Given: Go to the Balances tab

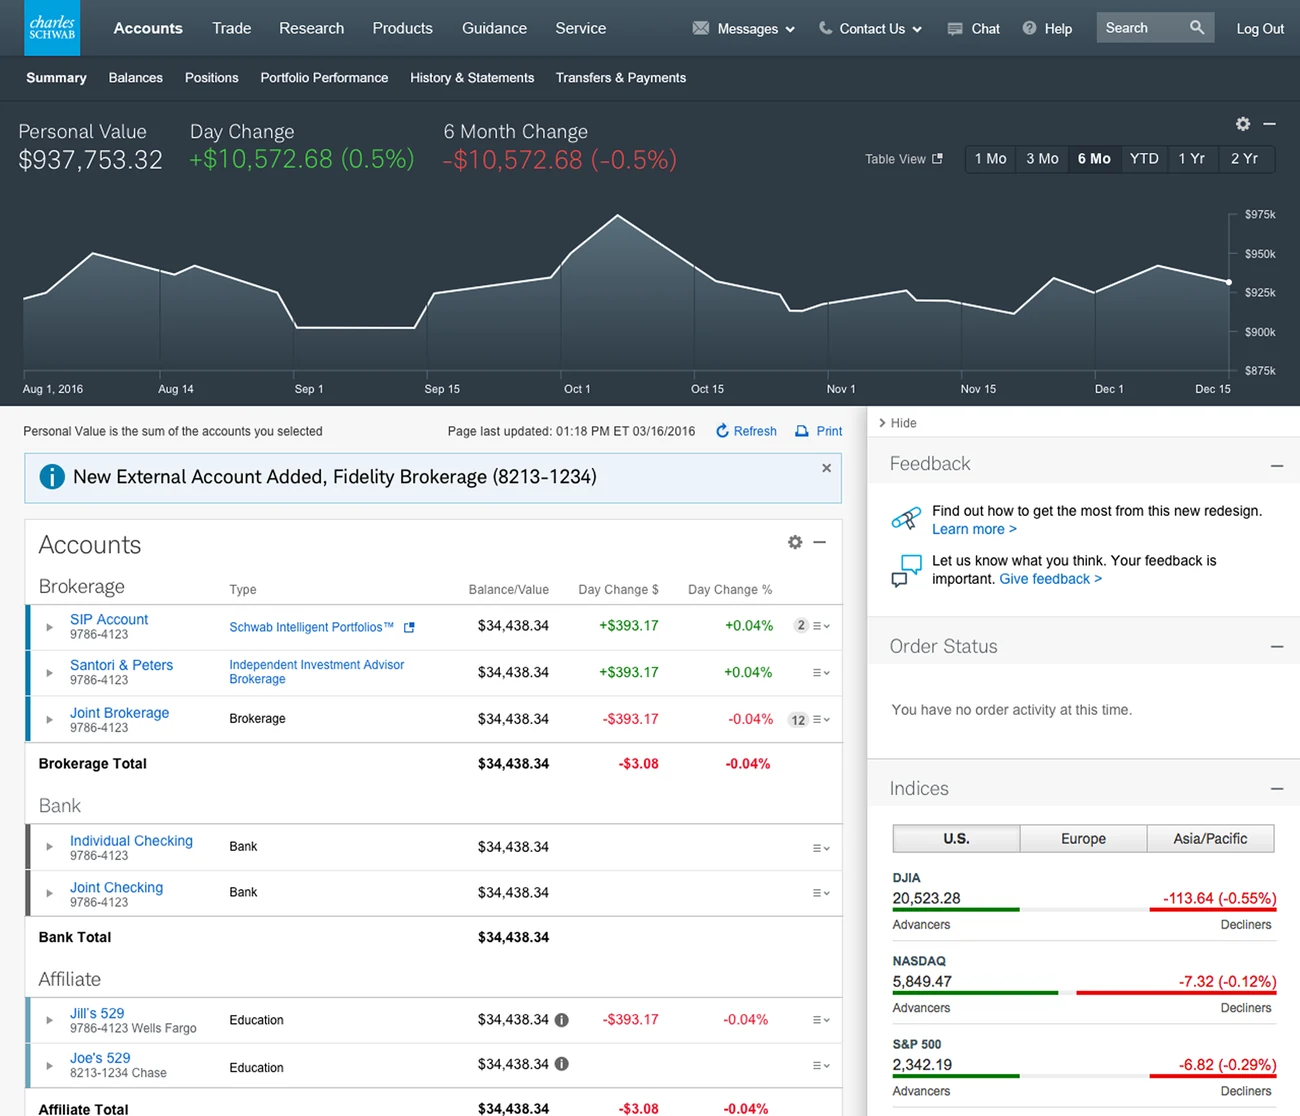Looking at the screenshot, I should pos(136,77).
